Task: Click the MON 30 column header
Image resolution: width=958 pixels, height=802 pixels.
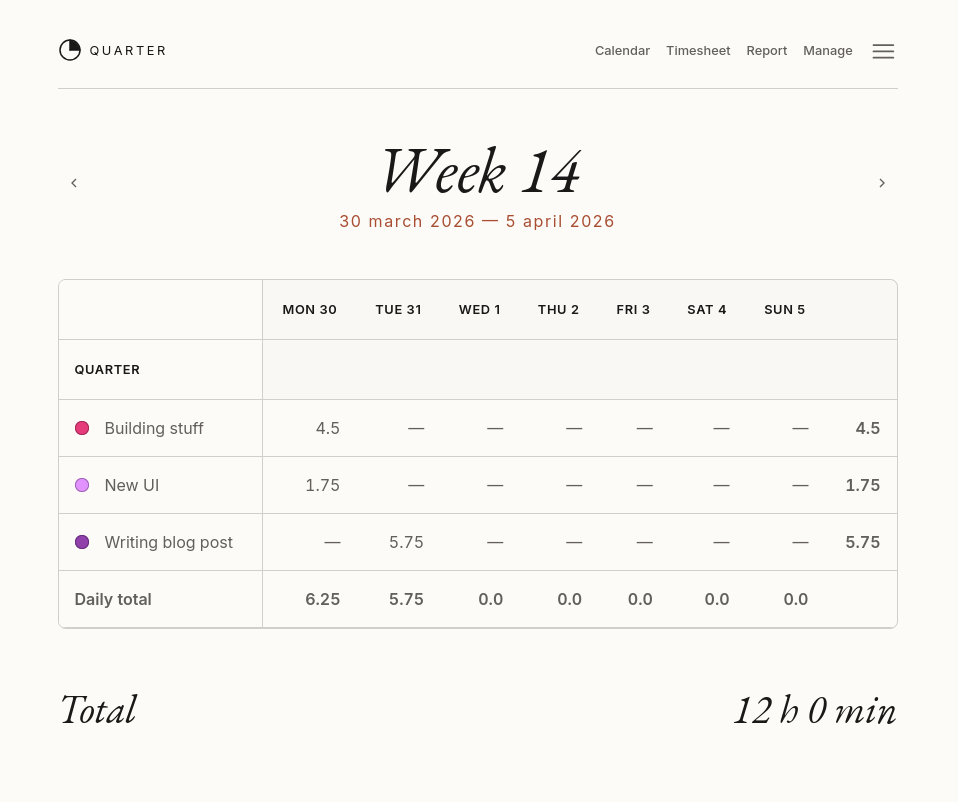Action: (x=310, y=310)
